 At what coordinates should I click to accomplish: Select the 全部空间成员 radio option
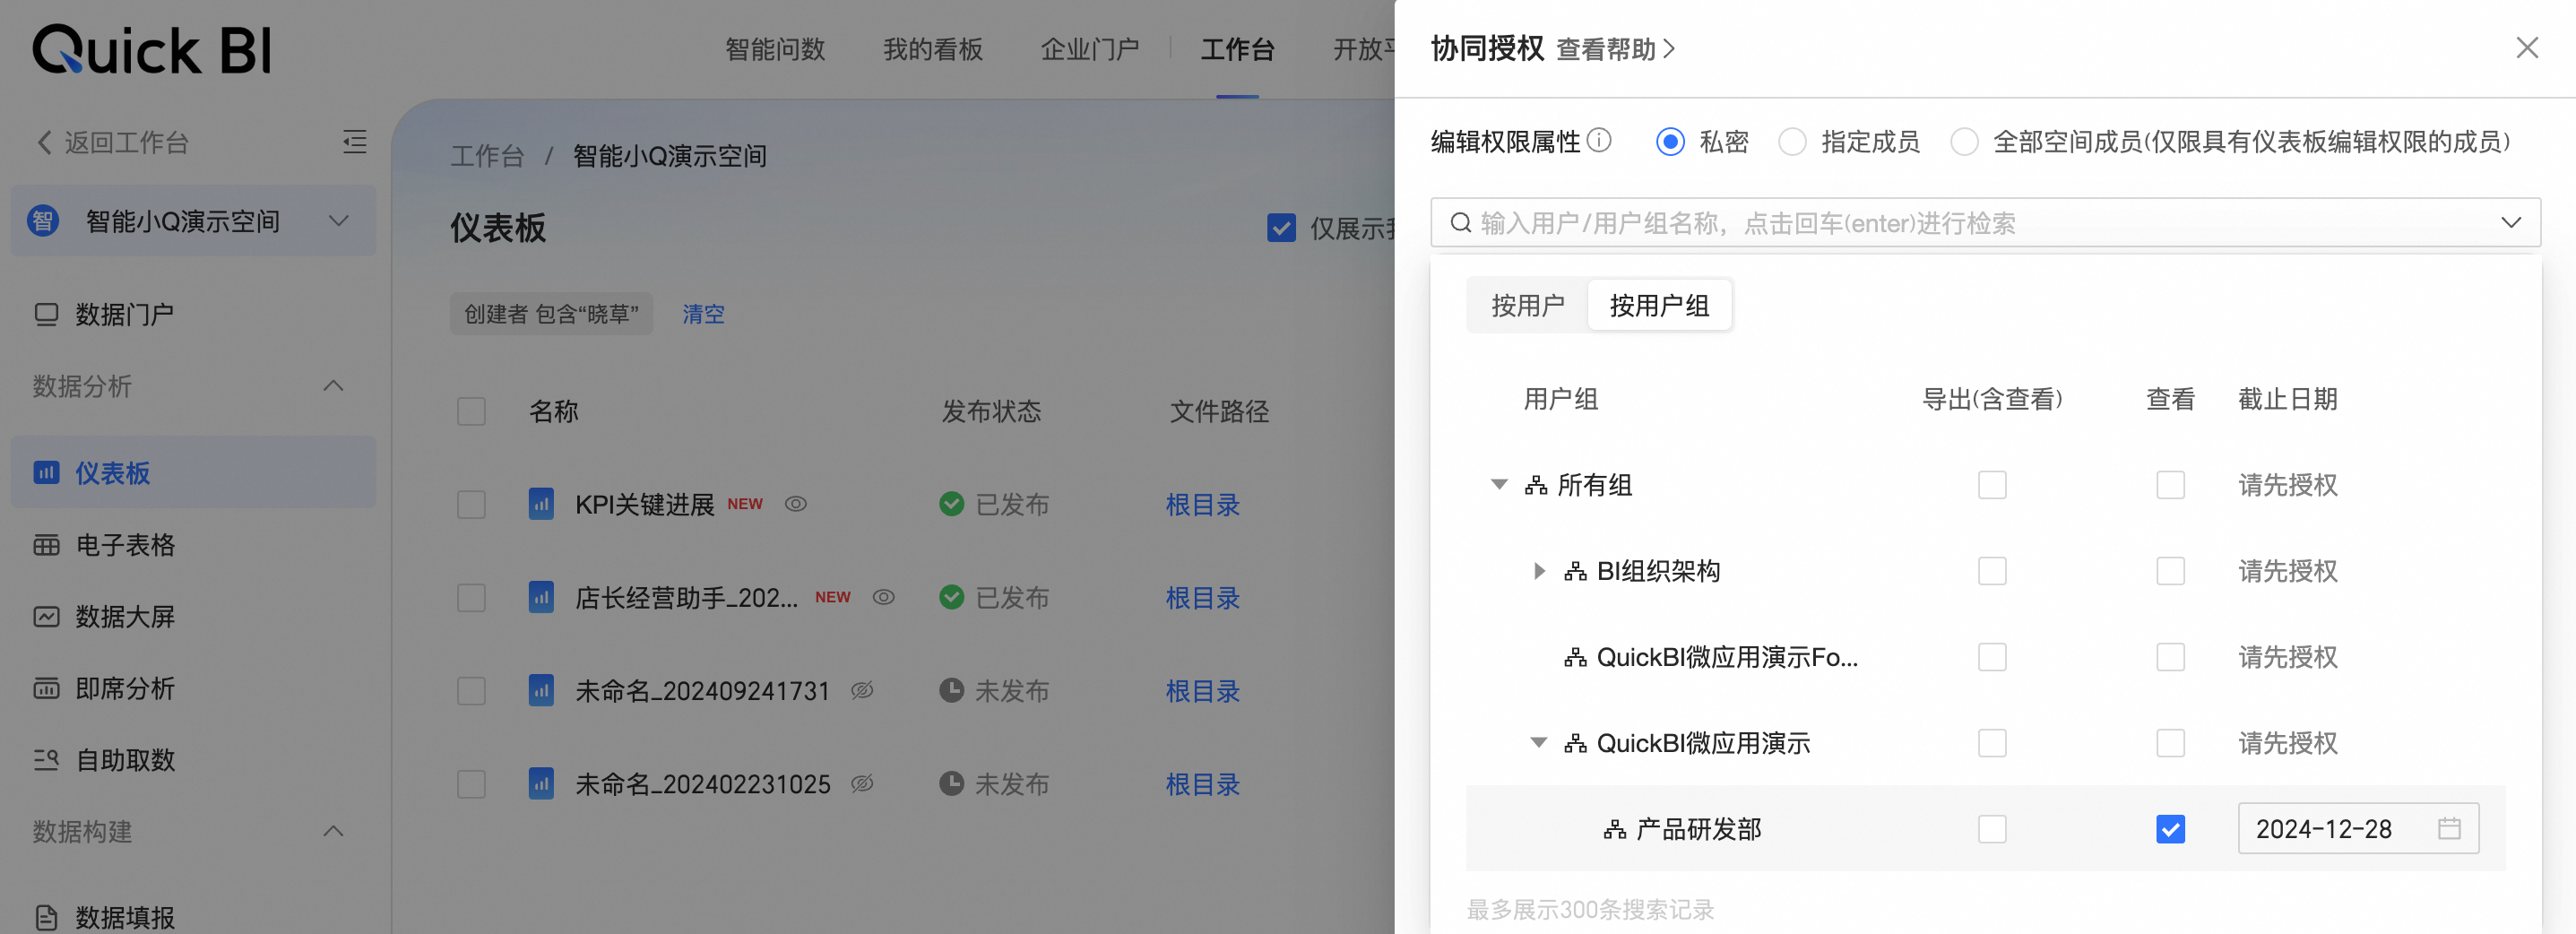point(1964,142)
